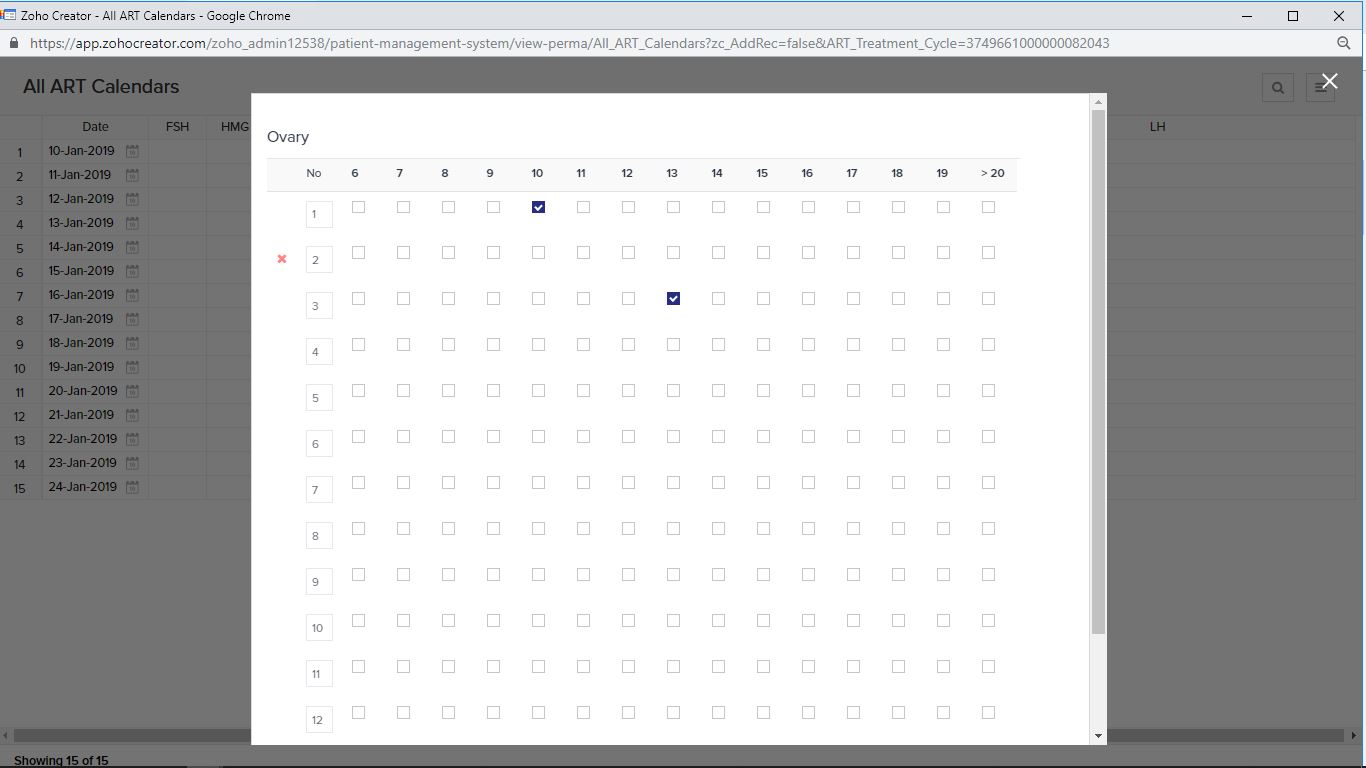The height and width of the screenshot is (768, 1366).
Task: Check the > 20 checkbox in row 4
Action: pos(988,345)
